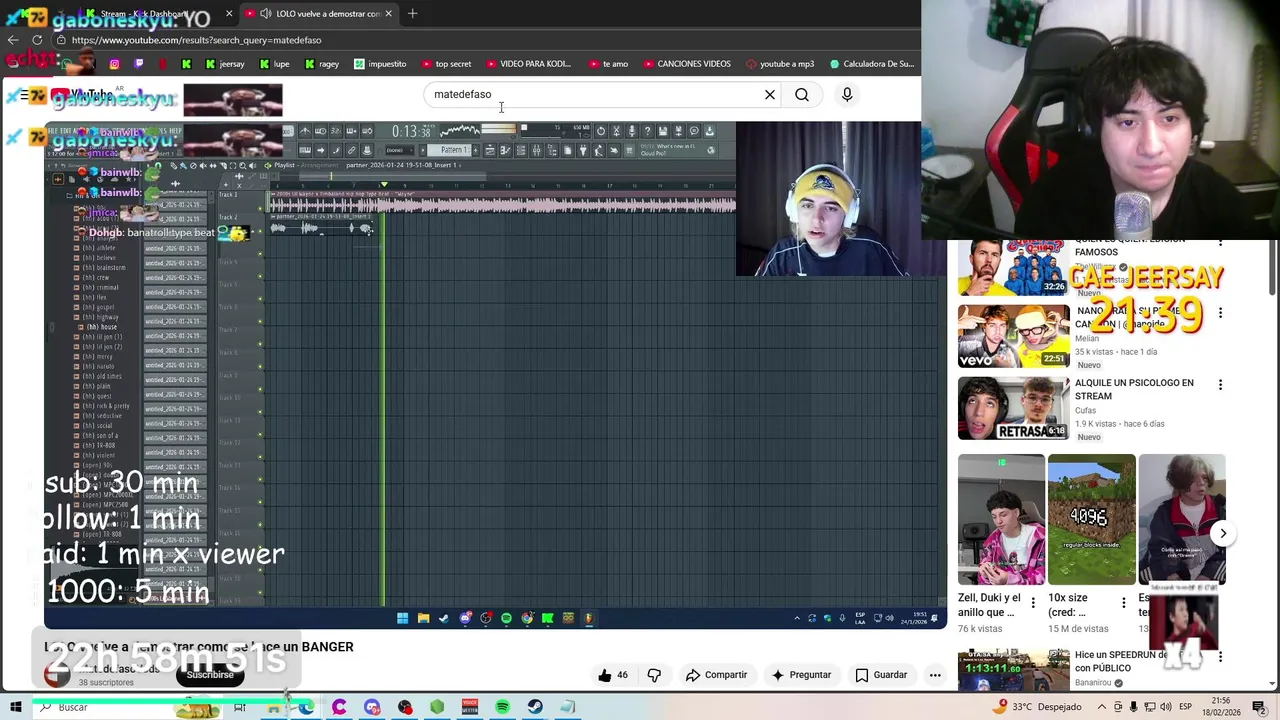Show next Shorts with the right chevron

point(1222,533)
